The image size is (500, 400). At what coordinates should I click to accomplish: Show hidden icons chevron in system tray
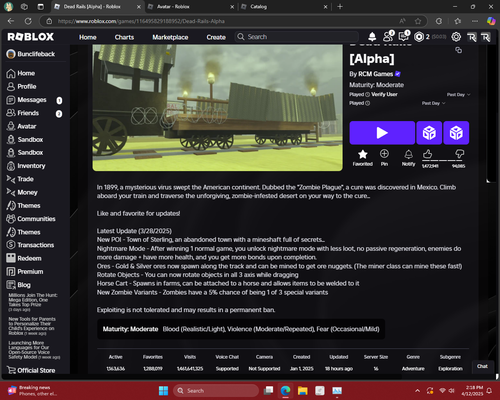[x=417, y=391]
